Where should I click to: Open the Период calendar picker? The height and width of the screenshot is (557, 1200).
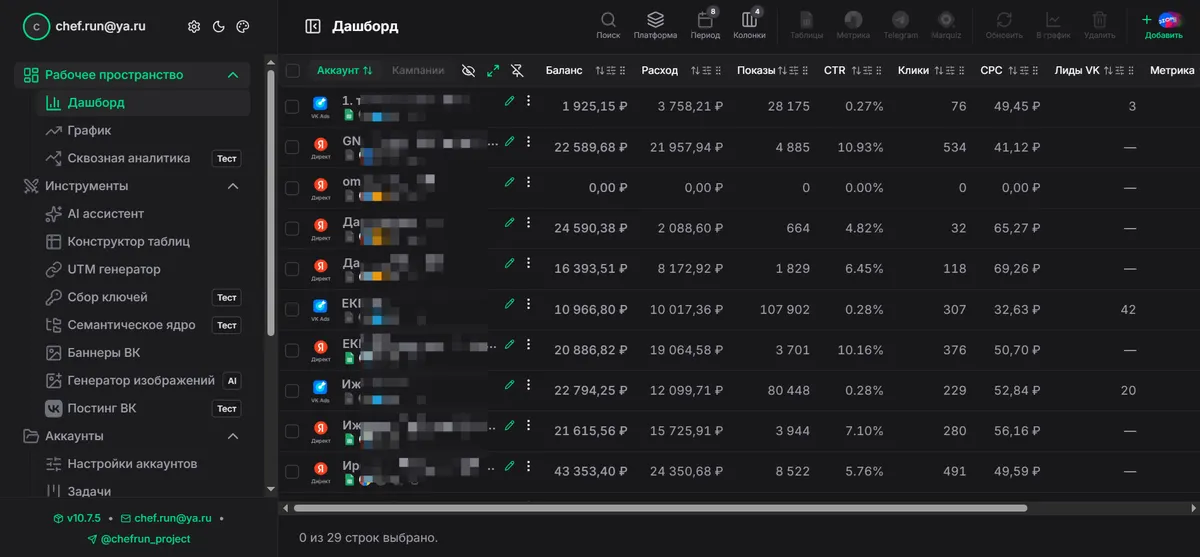click(x=705, y=26)
